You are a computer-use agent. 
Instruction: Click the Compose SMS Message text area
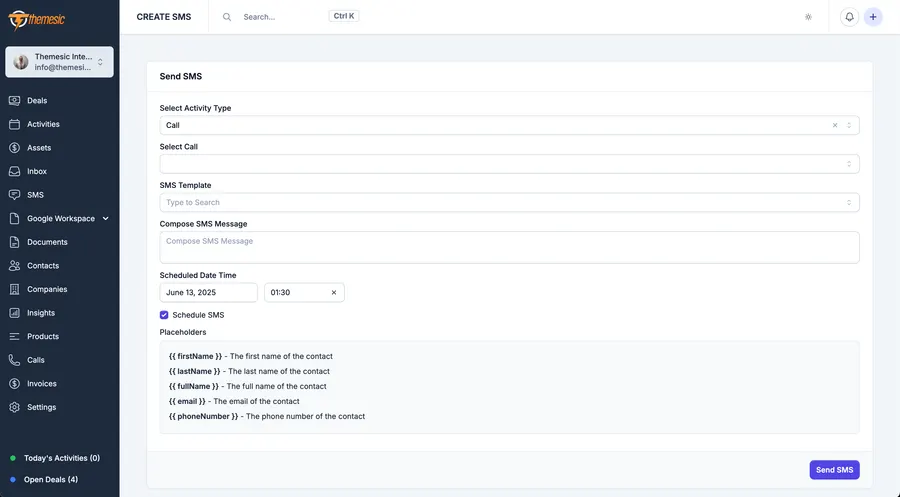coord(509,247)
